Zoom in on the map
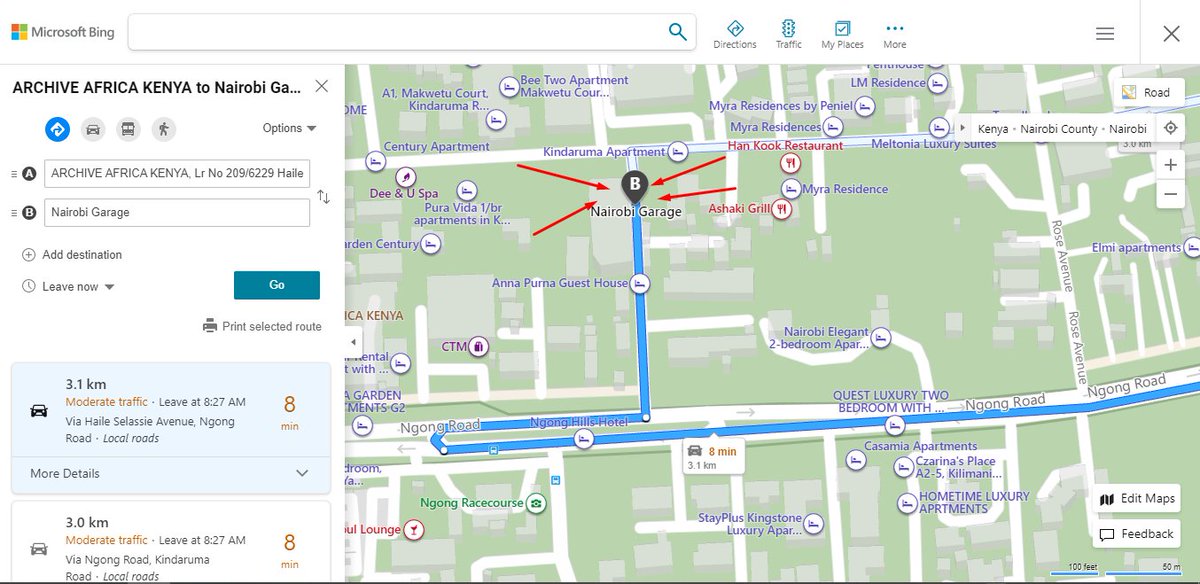 [1170, 164]
